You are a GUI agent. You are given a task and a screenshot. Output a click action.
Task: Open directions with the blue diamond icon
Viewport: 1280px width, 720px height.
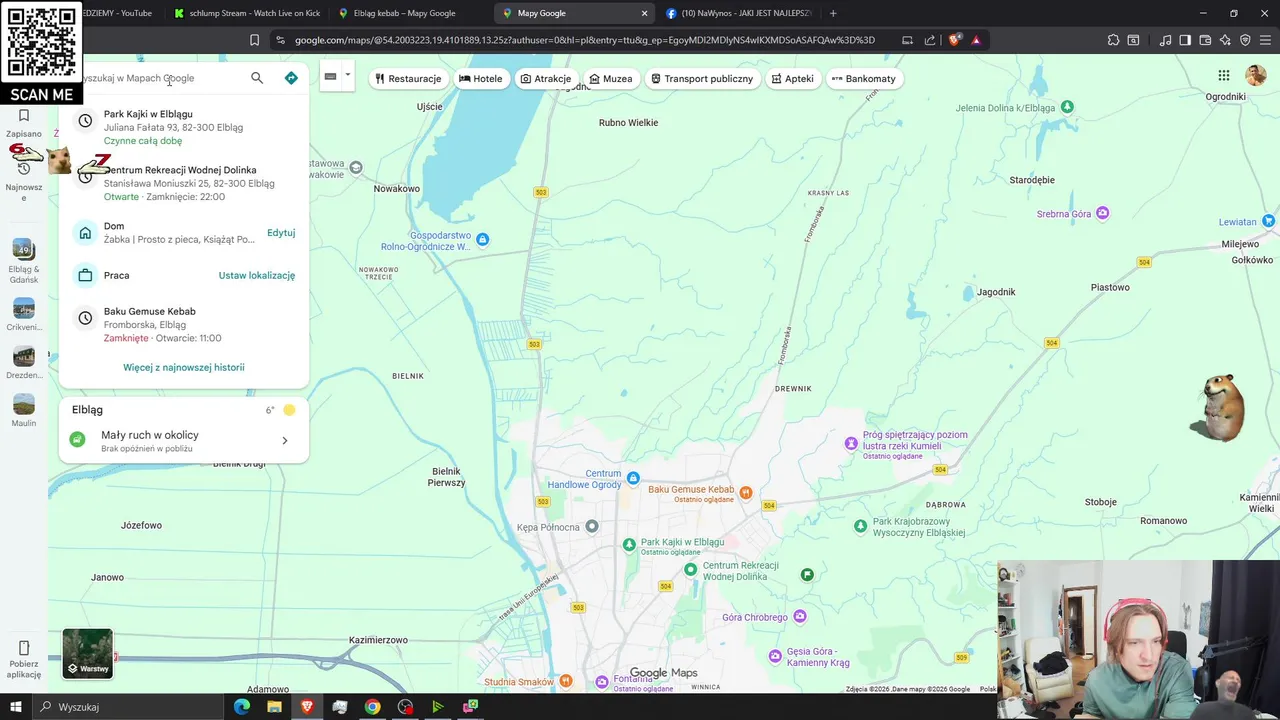(x=291, y=78)
